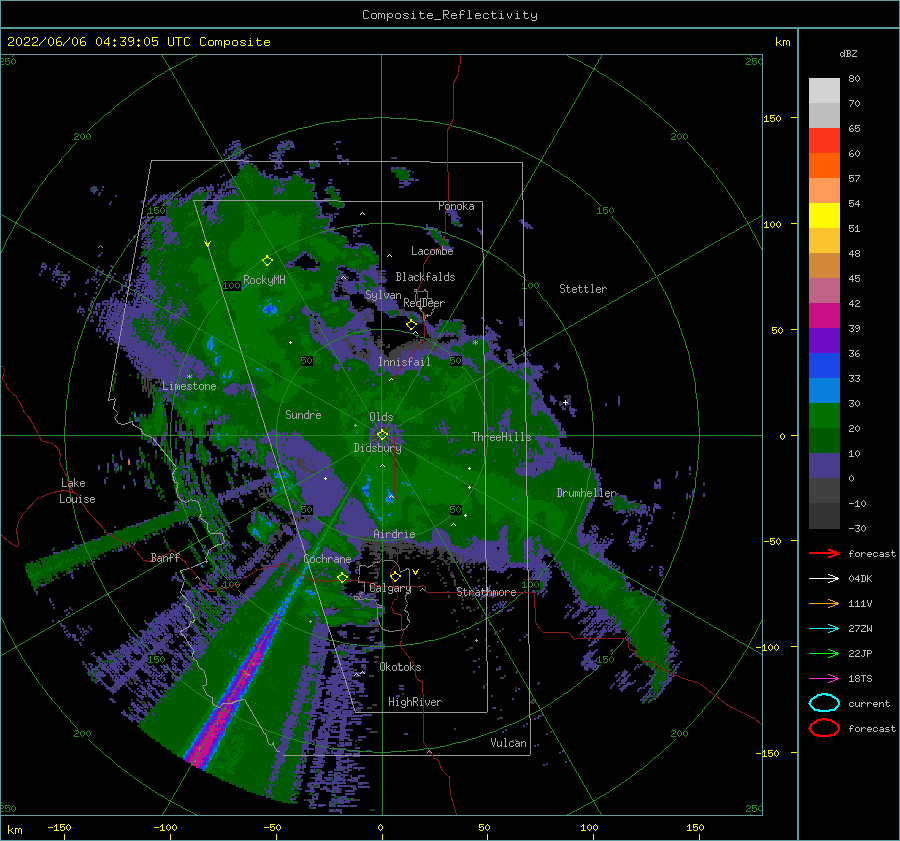The image size is (900, 841).
Task: Select the Didsbury label
Action: (378, 448)
